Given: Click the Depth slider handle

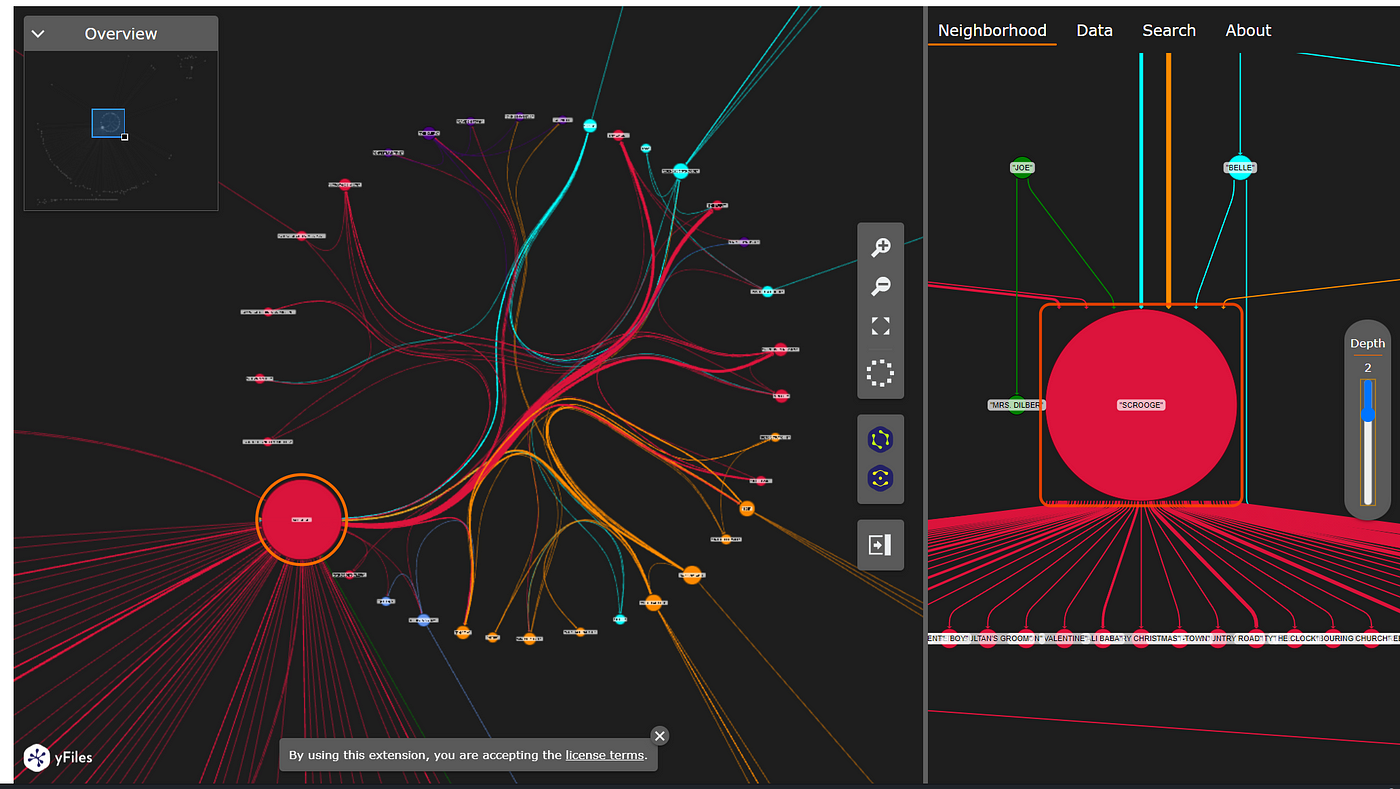Looking at the screenshot, I should click(1368, 413).
